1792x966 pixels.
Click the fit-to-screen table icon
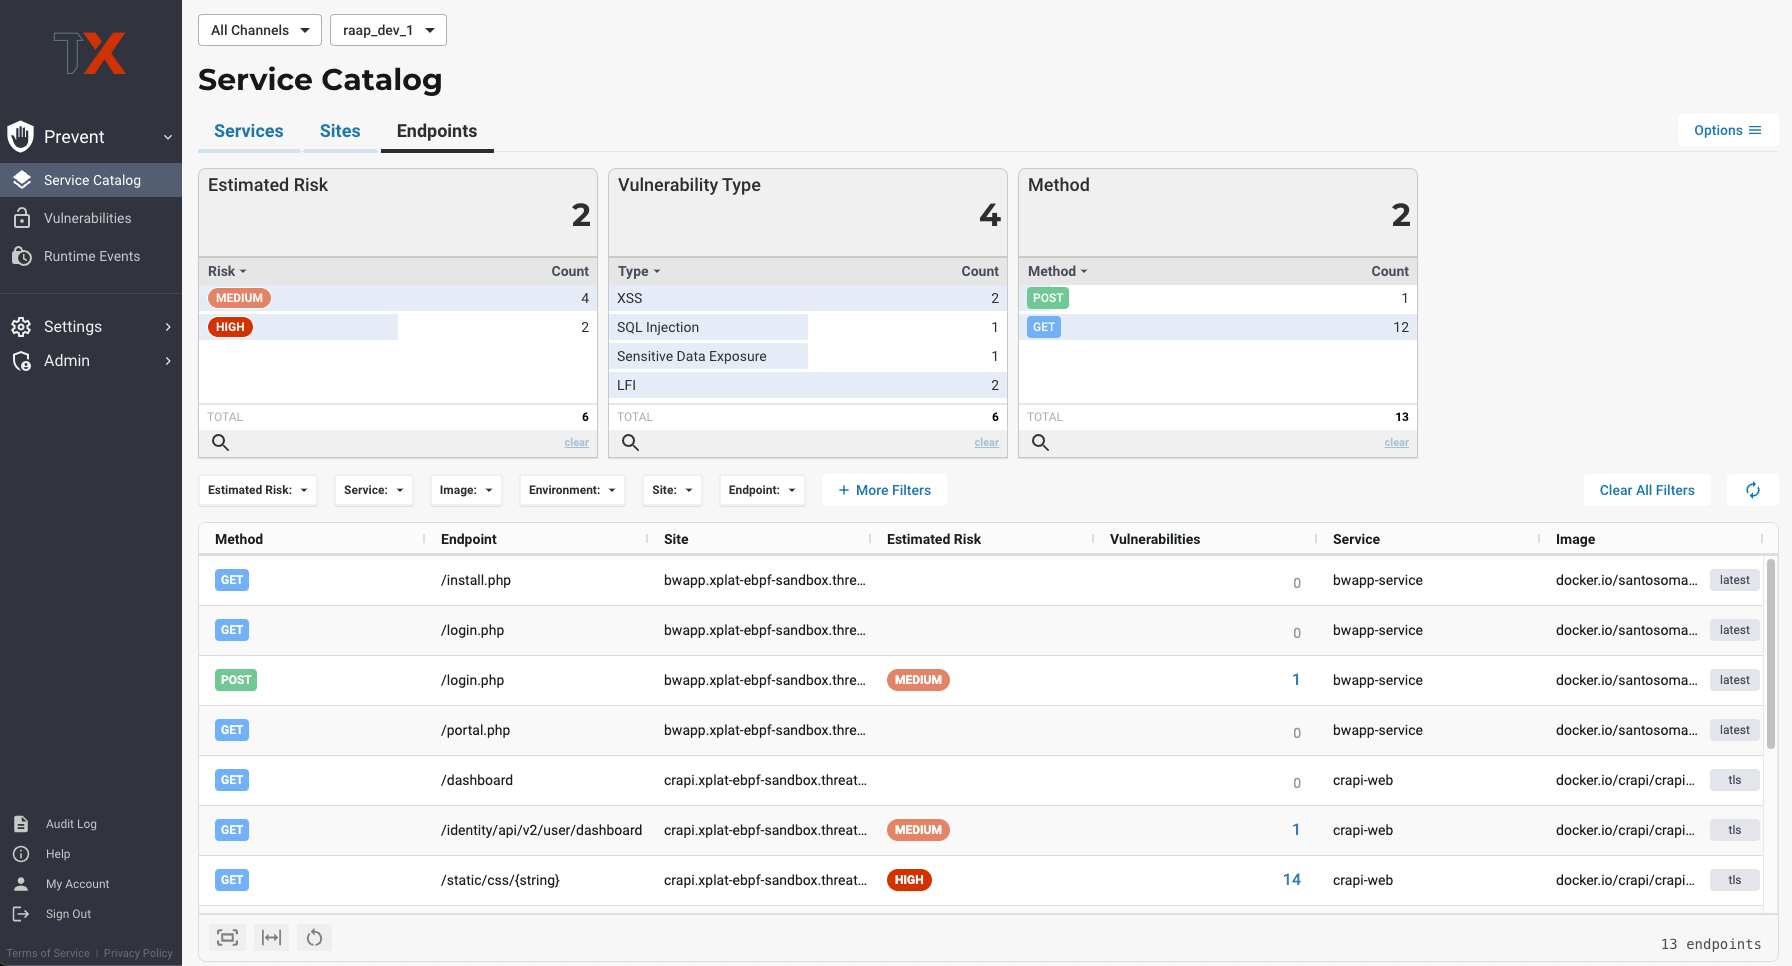point(228,937)
